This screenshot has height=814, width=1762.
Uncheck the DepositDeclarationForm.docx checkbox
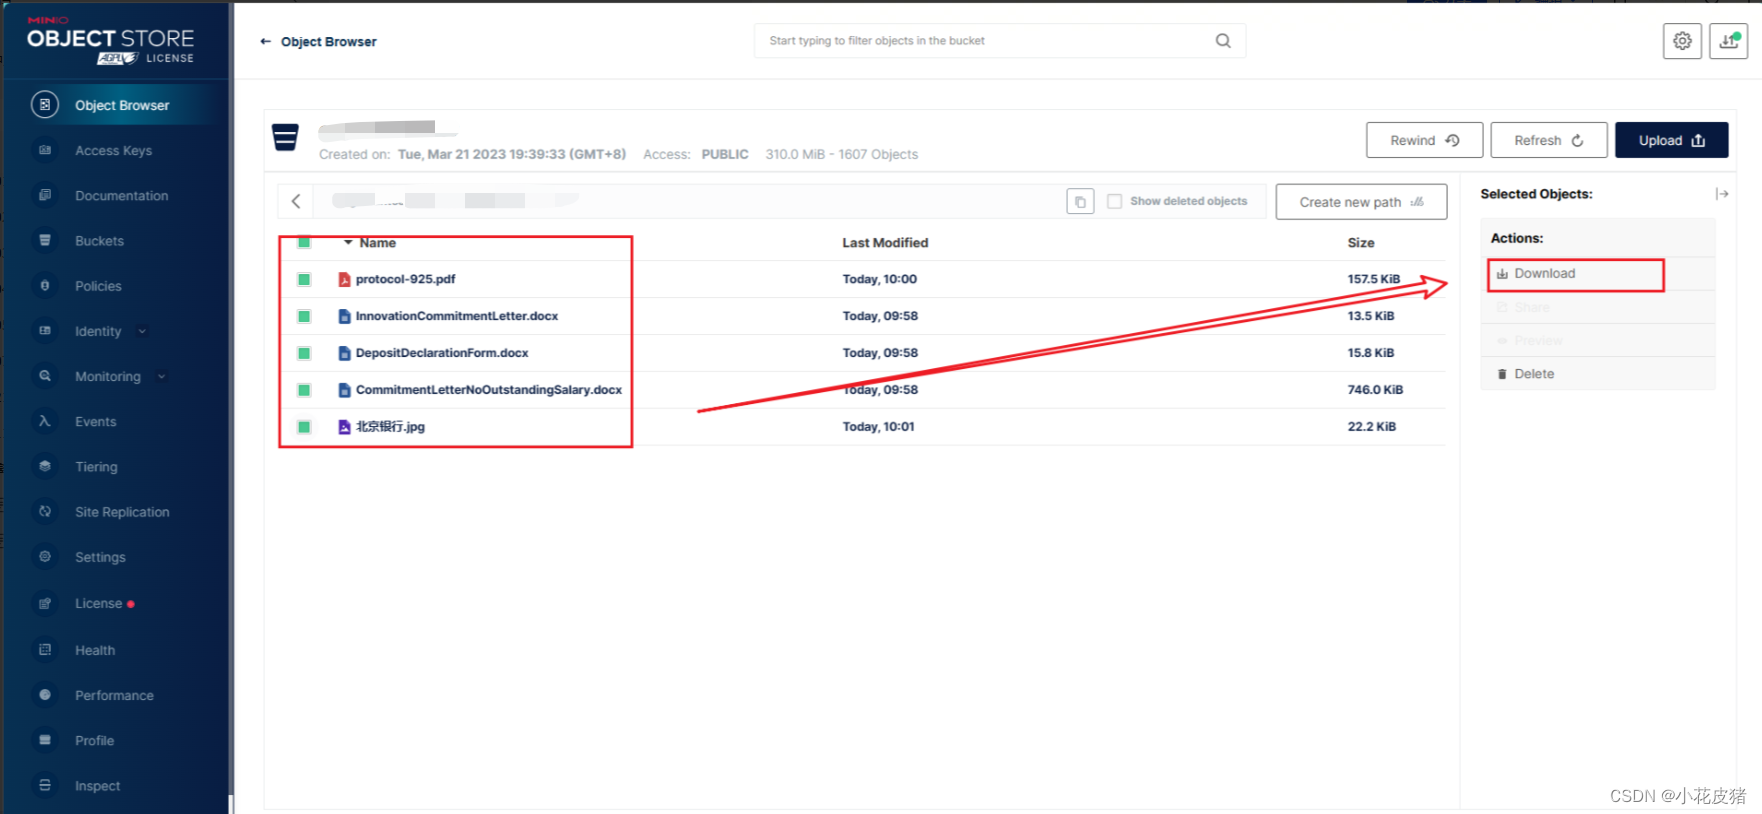pos(304,353)
